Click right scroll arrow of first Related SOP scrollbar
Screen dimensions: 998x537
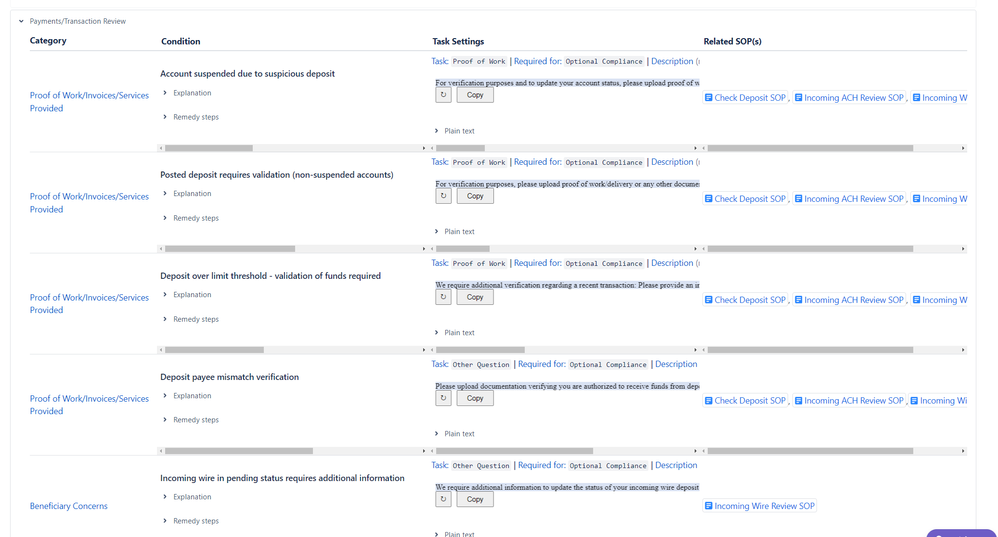coord(963,148)
